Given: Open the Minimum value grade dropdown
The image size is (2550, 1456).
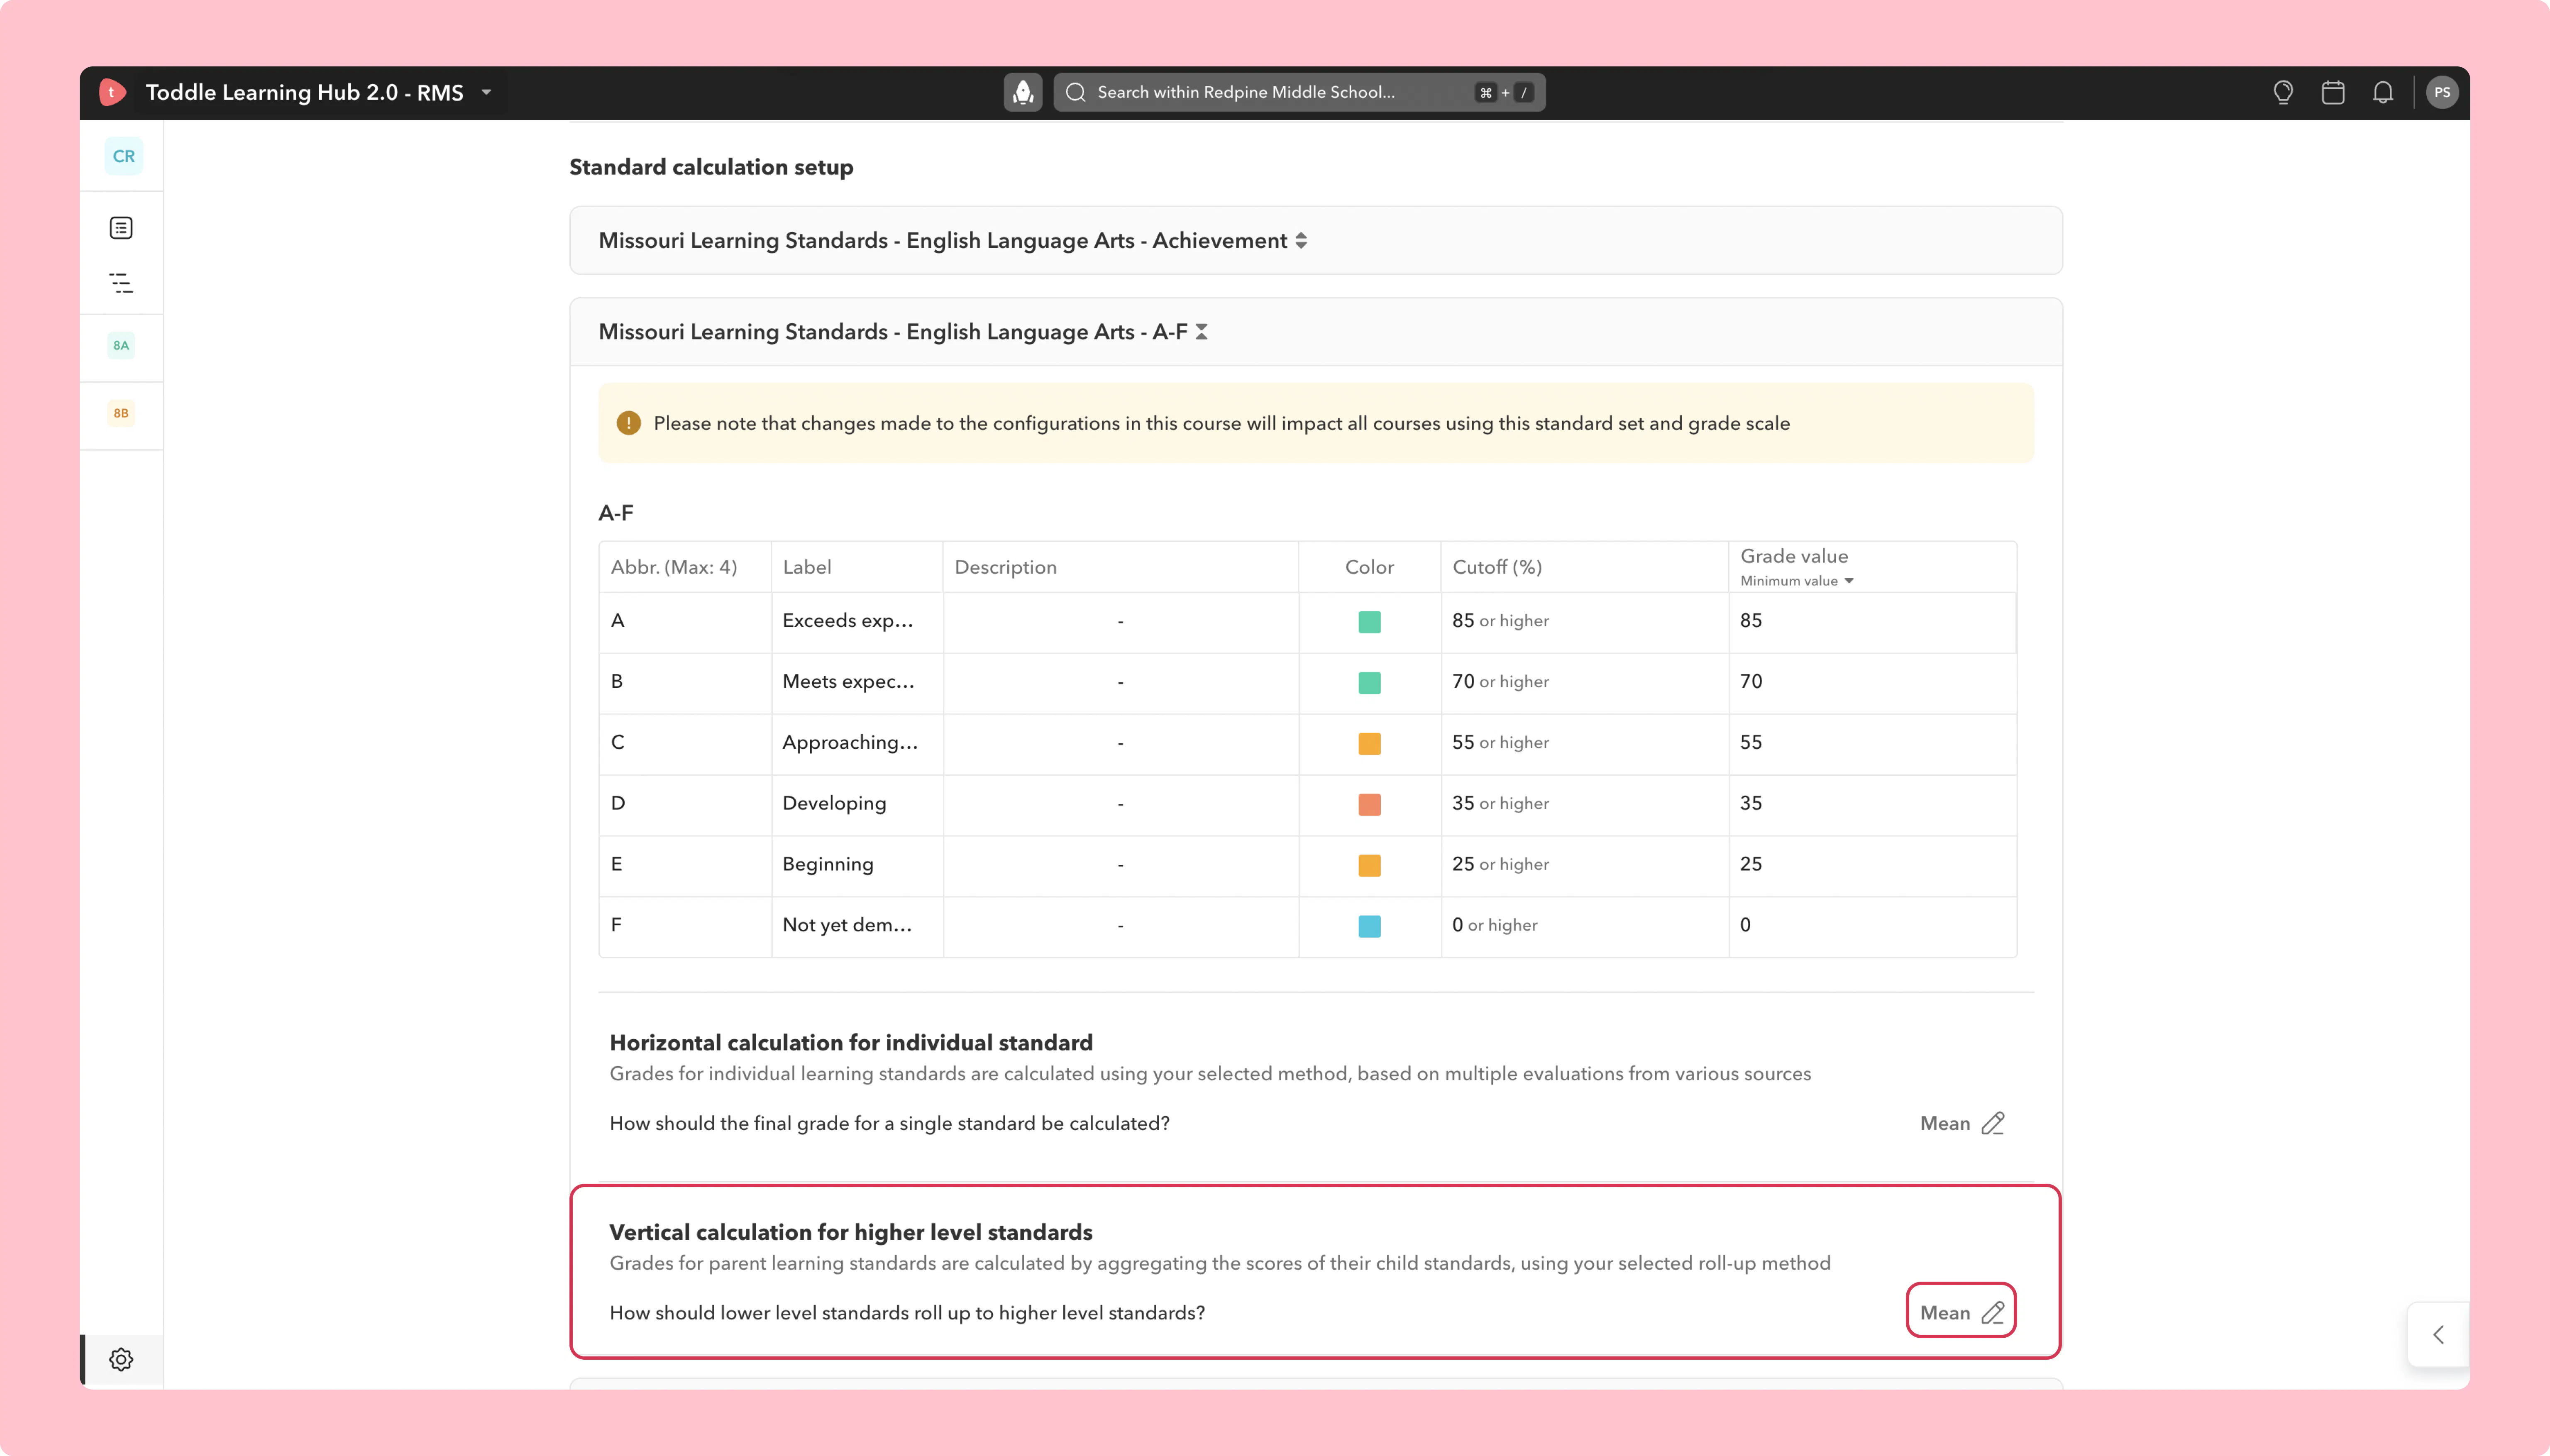Looking at the screenshot, I should coord(1797,581).
